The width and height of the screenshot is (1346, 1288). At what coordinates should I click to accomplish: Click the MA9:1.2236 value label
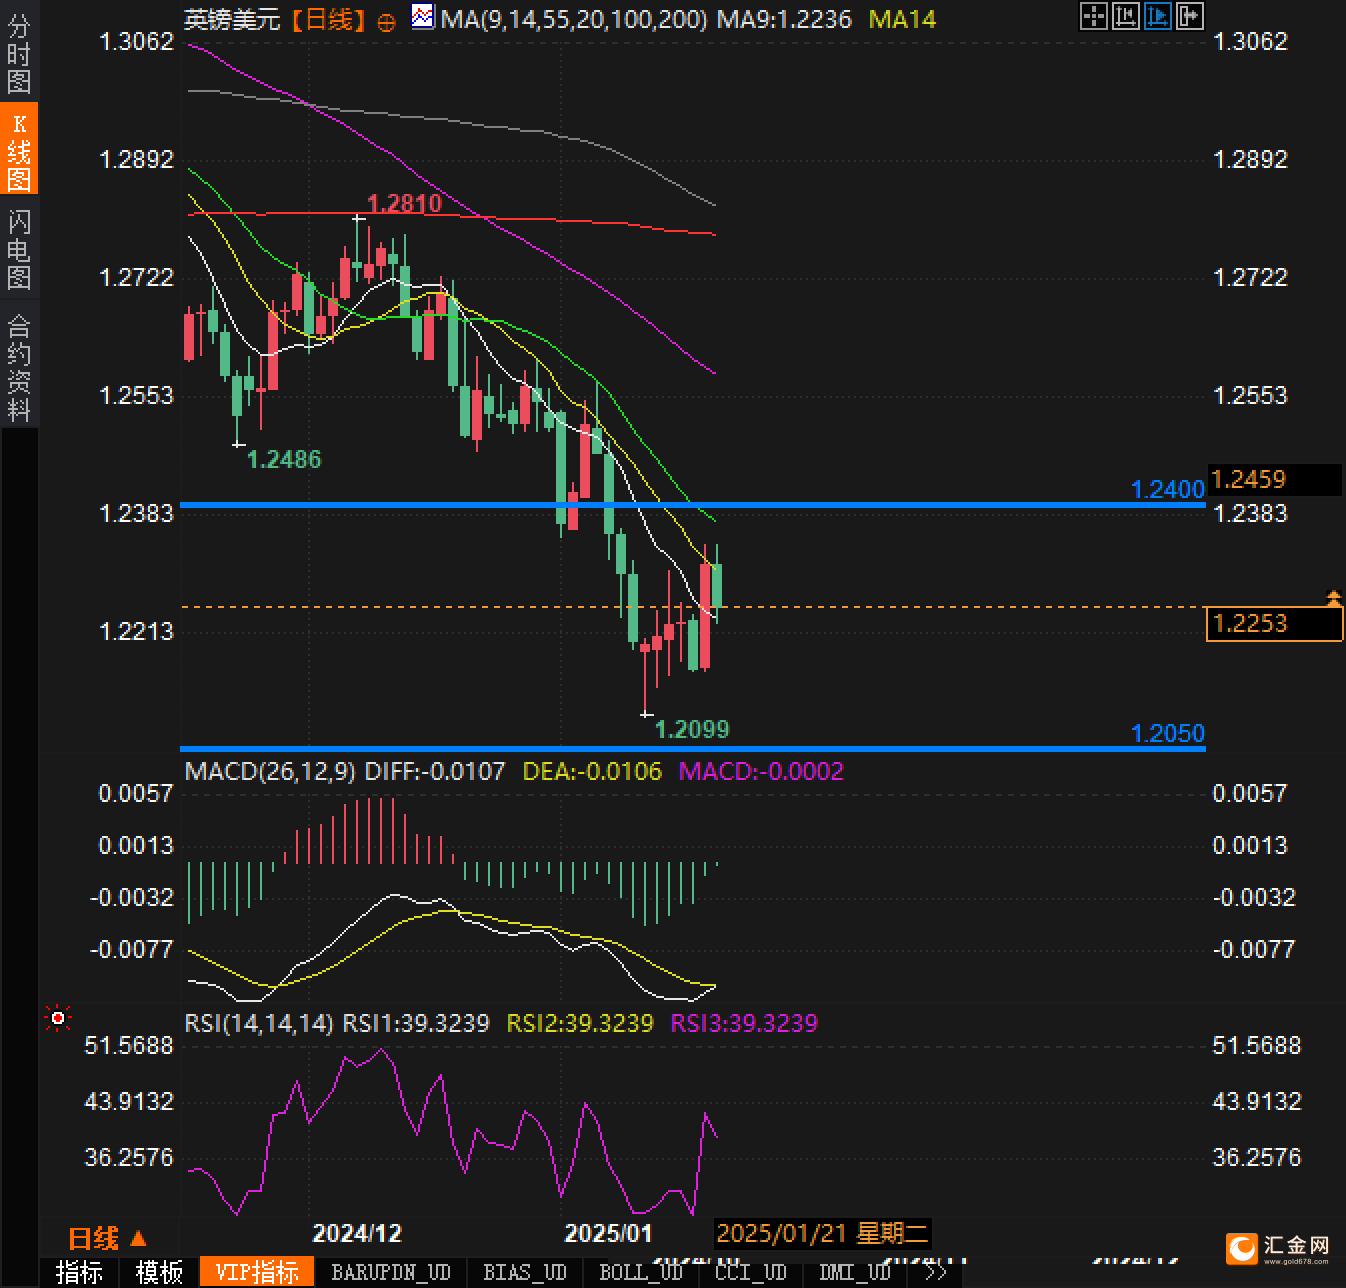784,19
